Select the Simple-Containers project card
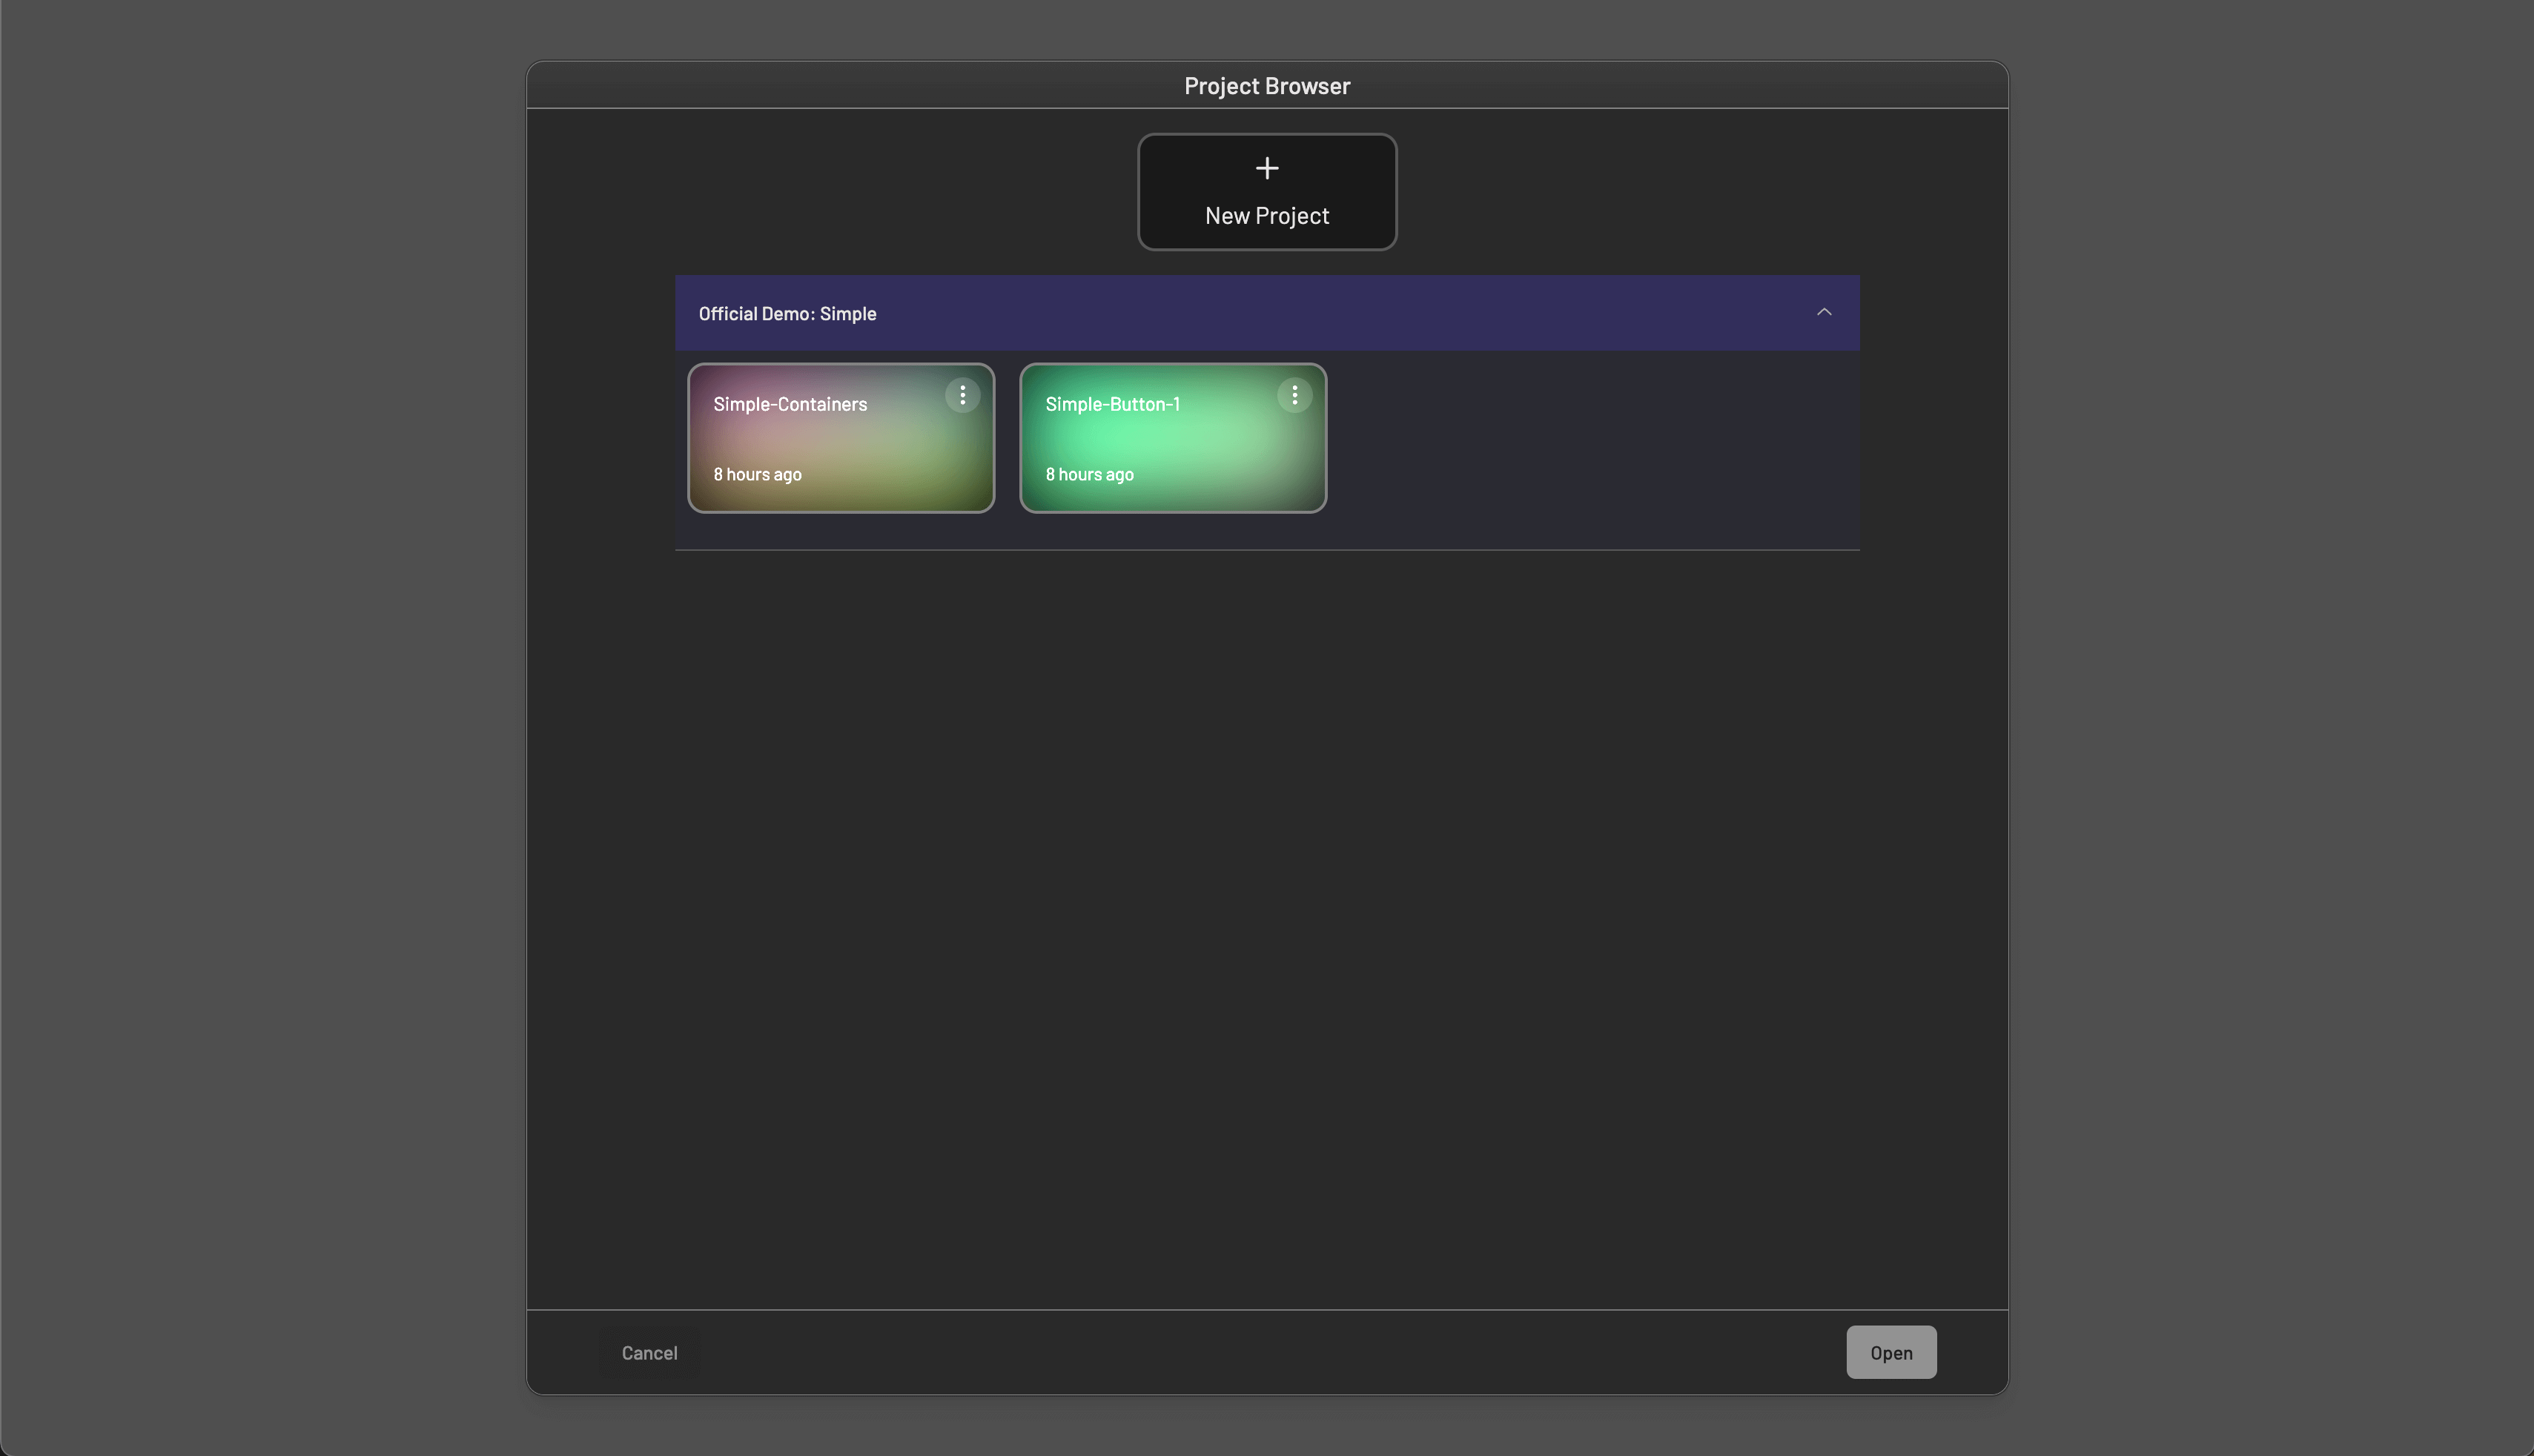Image resolution: width=2534 pixels, height=1456 pixels. pyautogui.click(x=840, y=440)
